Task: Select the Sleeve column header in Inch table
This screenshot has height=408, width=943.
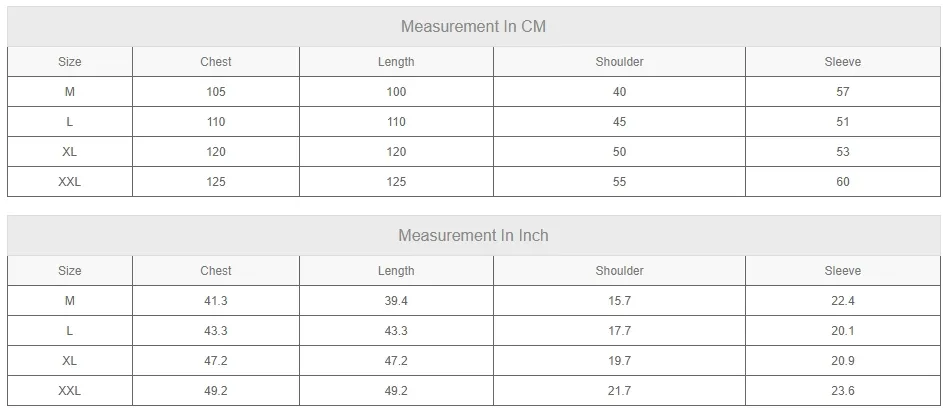Action: tap(843, 271)
